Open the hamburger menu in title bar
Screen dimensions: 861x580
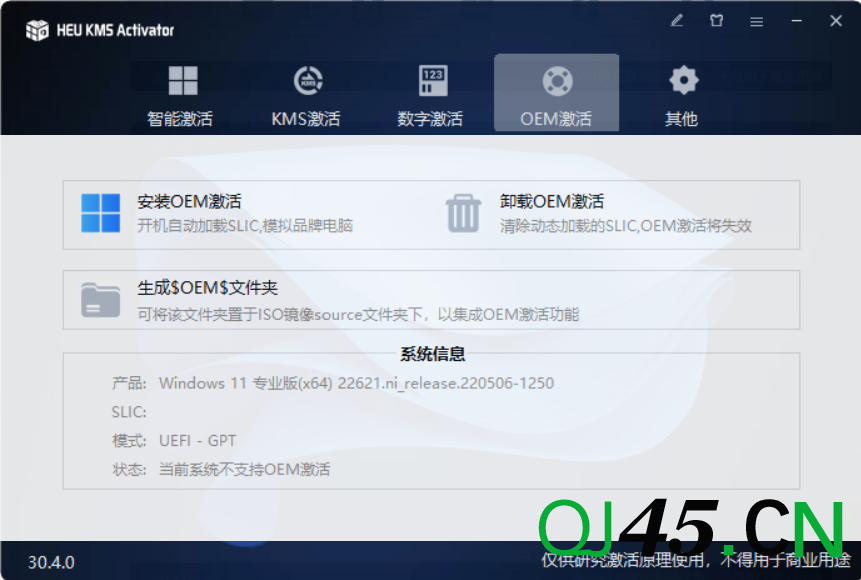click(x=757, y=21)
